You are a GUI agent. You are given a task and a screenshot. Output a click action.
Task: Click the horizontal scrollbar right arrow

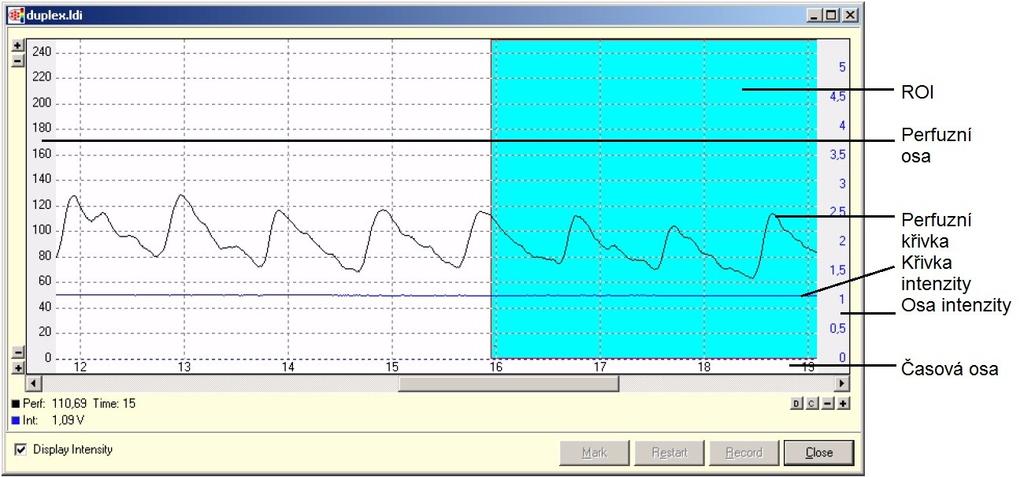pos(842,384)
